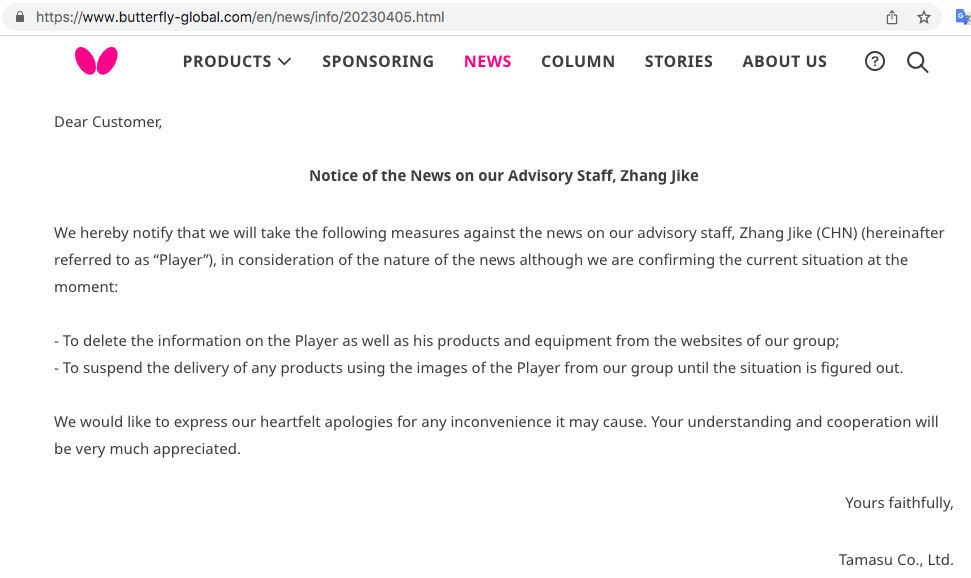
Task: Click the notice heading about Zhang Jike
Action: coord(504,176)
